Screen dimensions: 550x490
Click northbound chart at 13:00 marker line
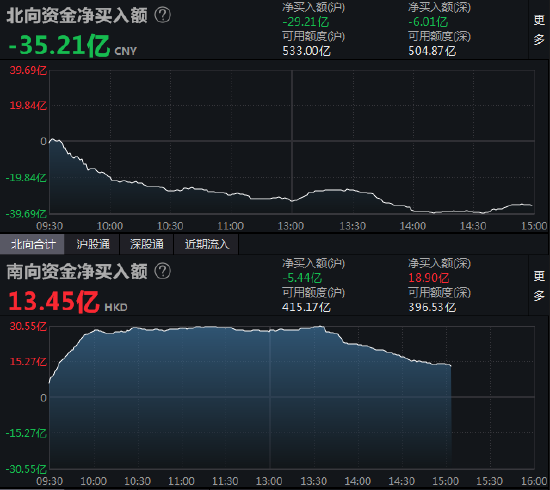[x=292, y=141]
